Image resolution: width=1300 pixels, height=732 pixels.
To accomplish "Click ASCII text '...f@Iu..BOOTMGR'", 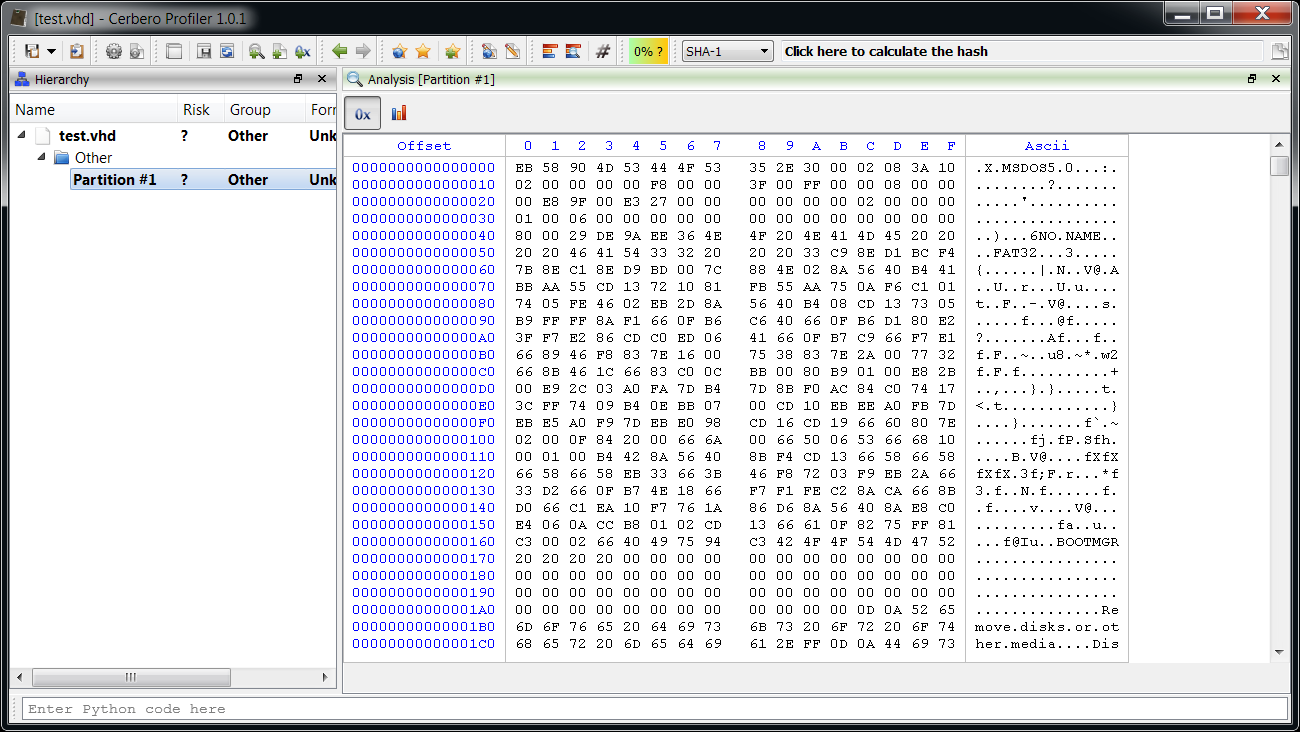I will click(1047, 541).
